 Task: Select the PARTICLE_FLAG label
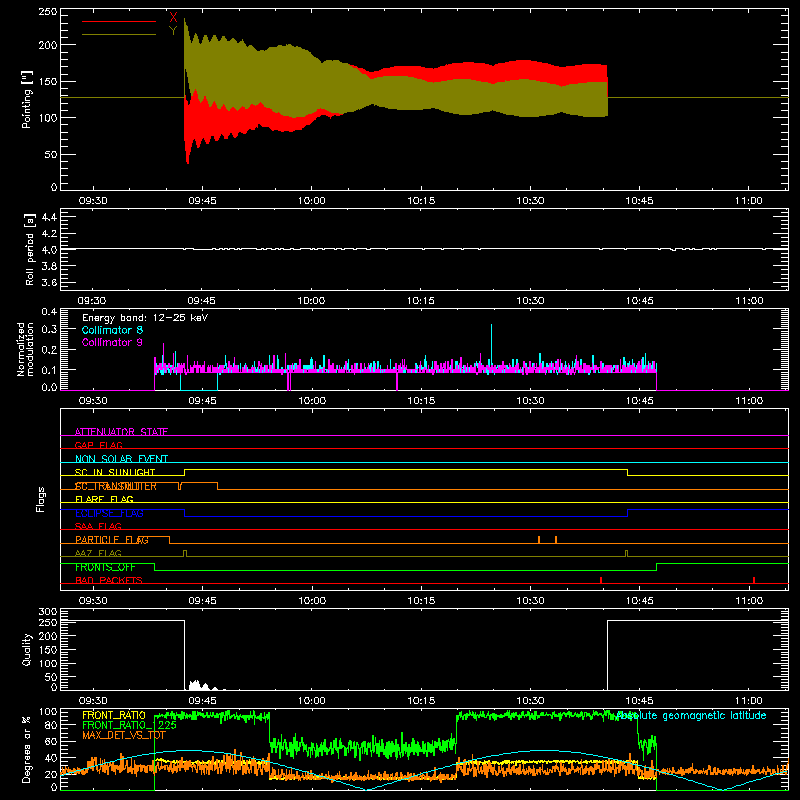point(112,540)
